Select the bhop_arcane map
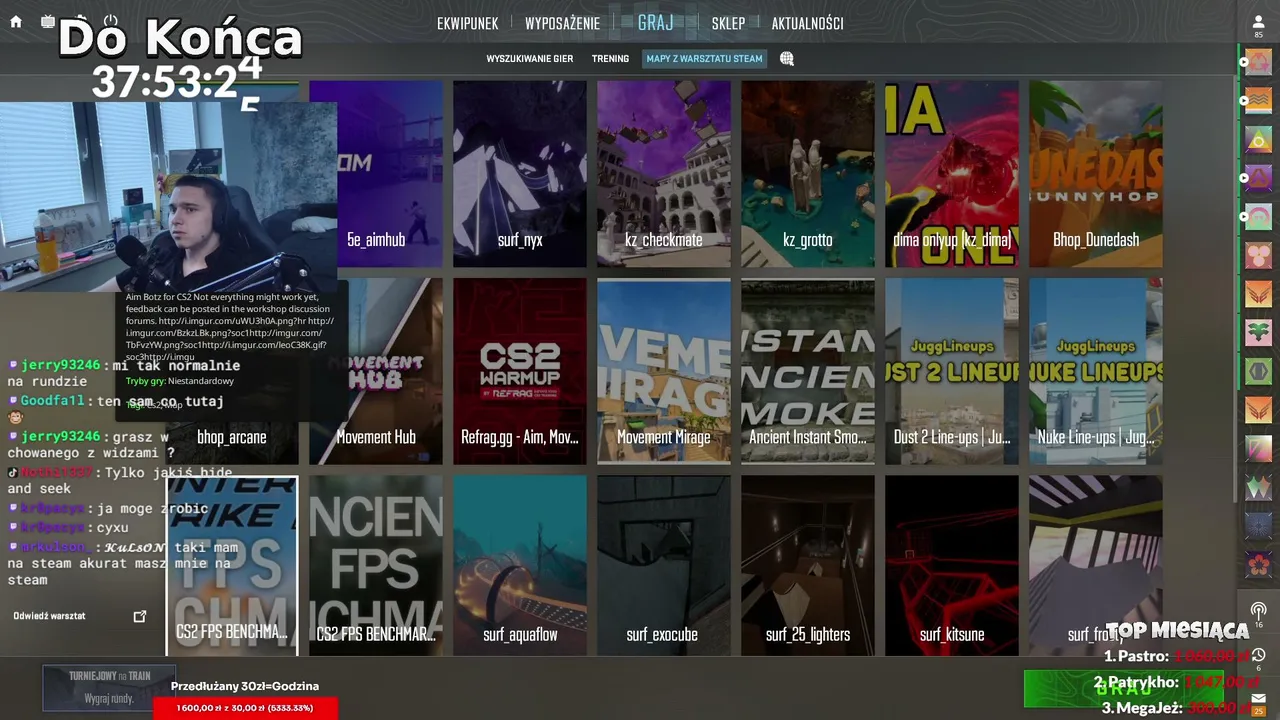 click(x=232, y=437)
